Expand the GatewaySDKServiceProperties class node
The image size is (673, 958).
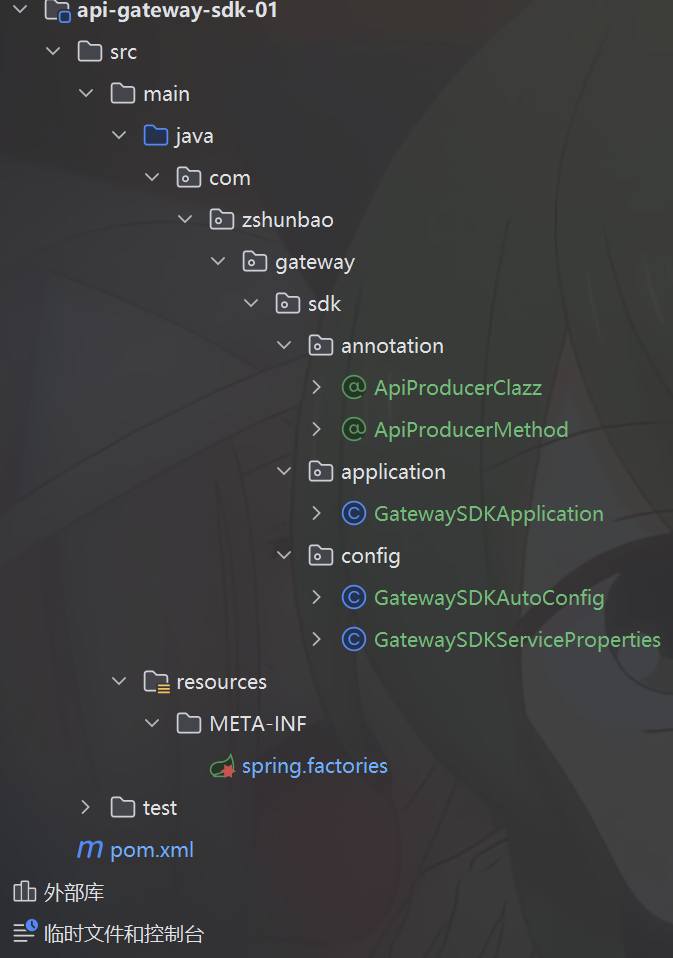(317, 640)
